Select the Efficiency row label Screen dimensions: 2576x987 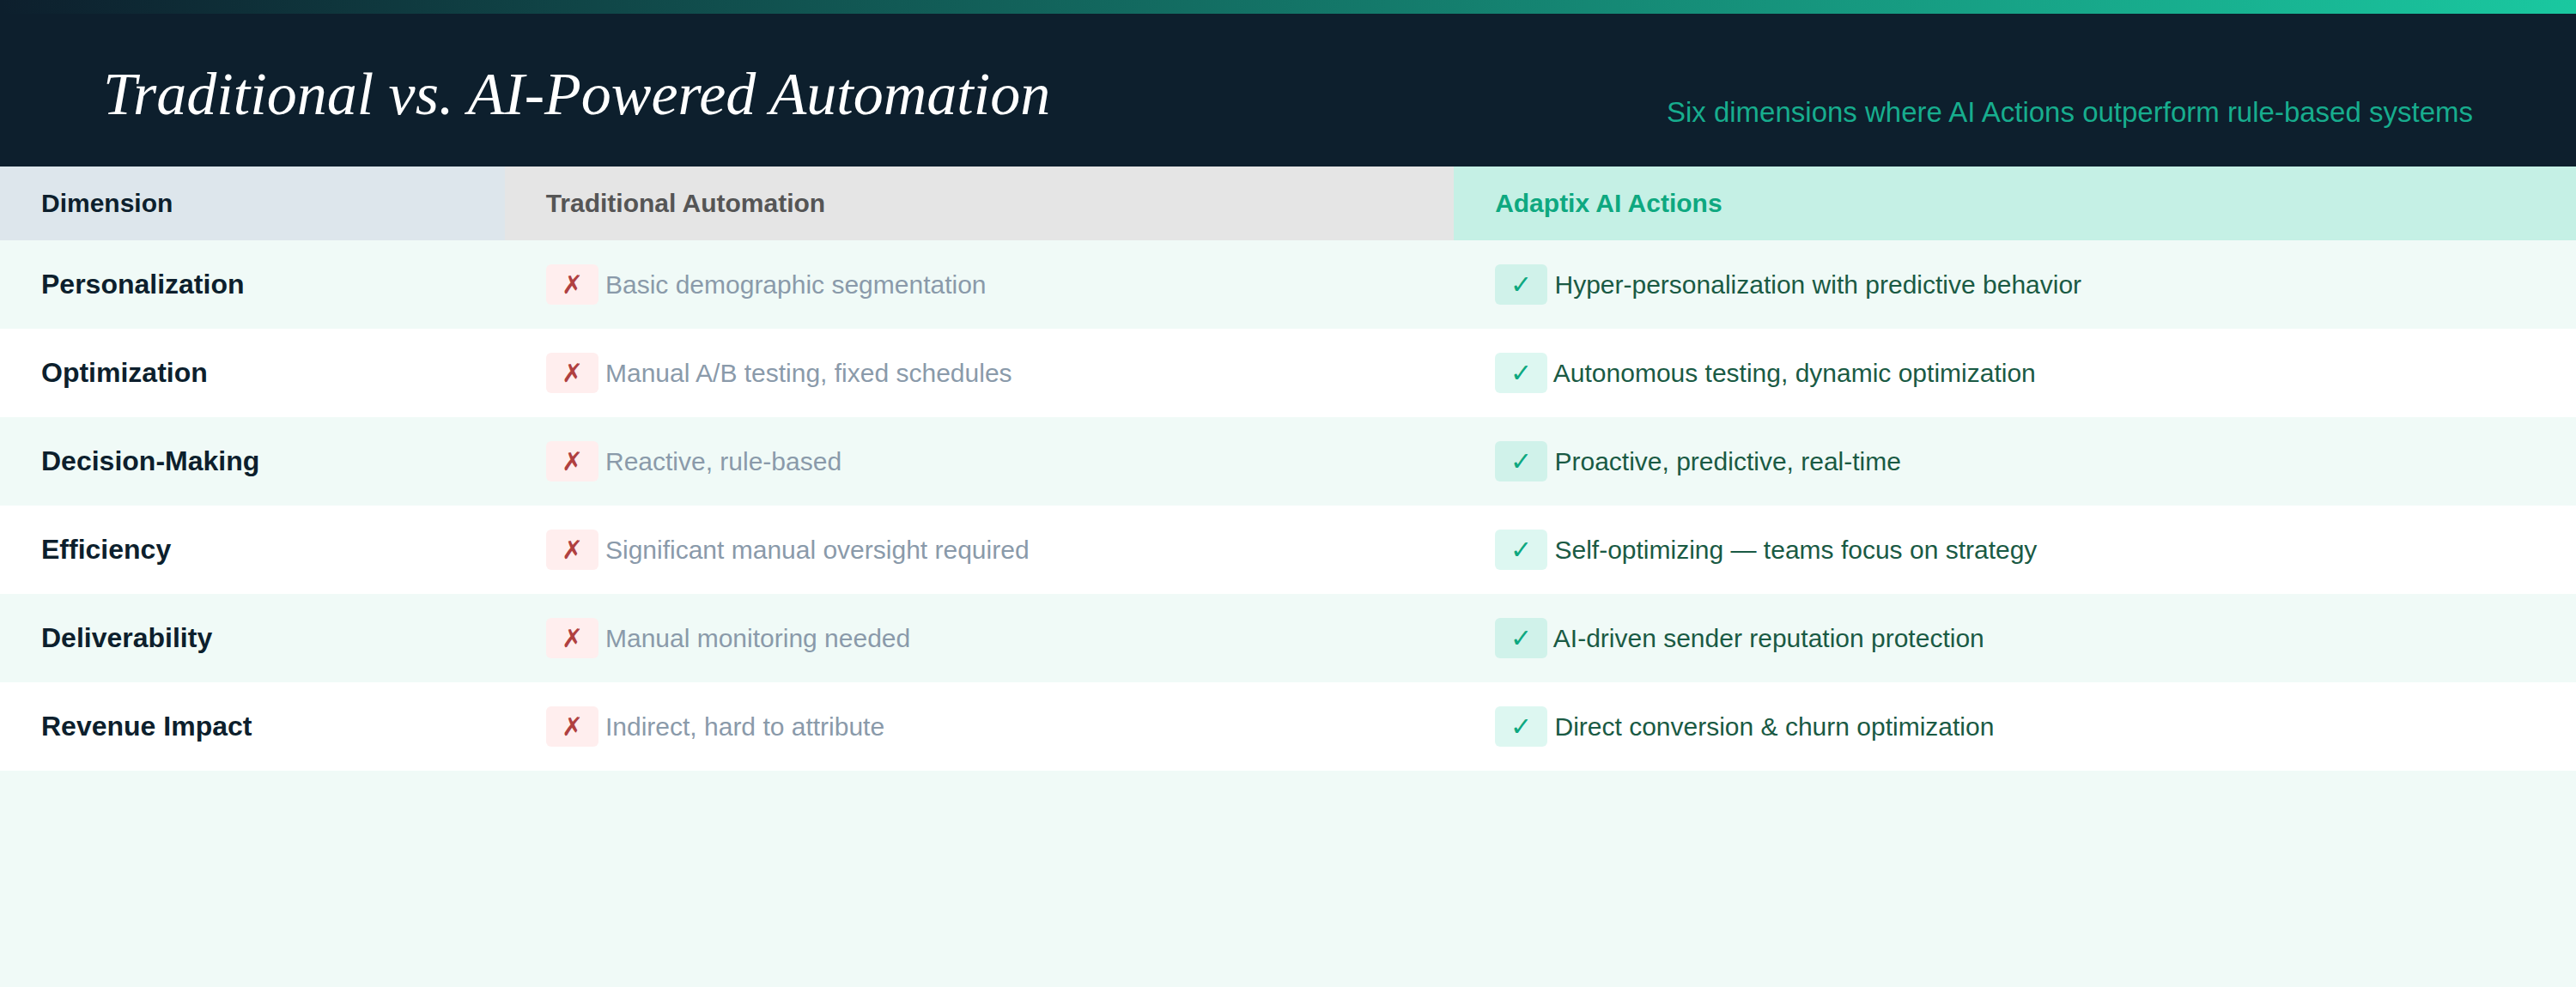coord(106,550)
